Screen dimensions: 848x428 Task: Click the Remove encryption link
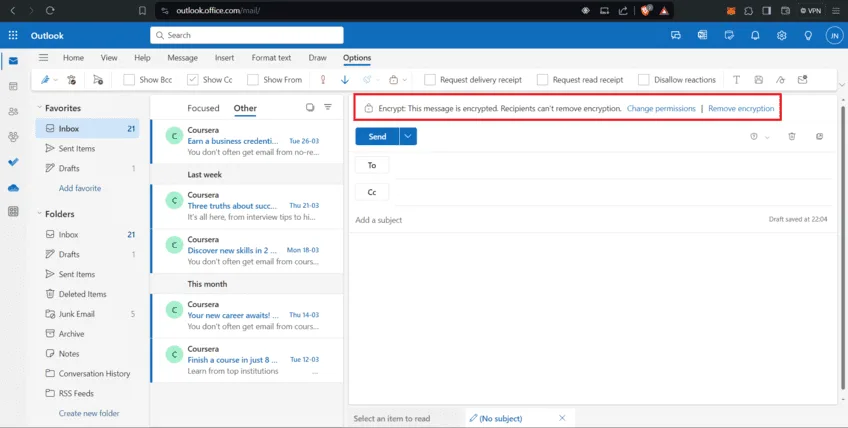740,108
